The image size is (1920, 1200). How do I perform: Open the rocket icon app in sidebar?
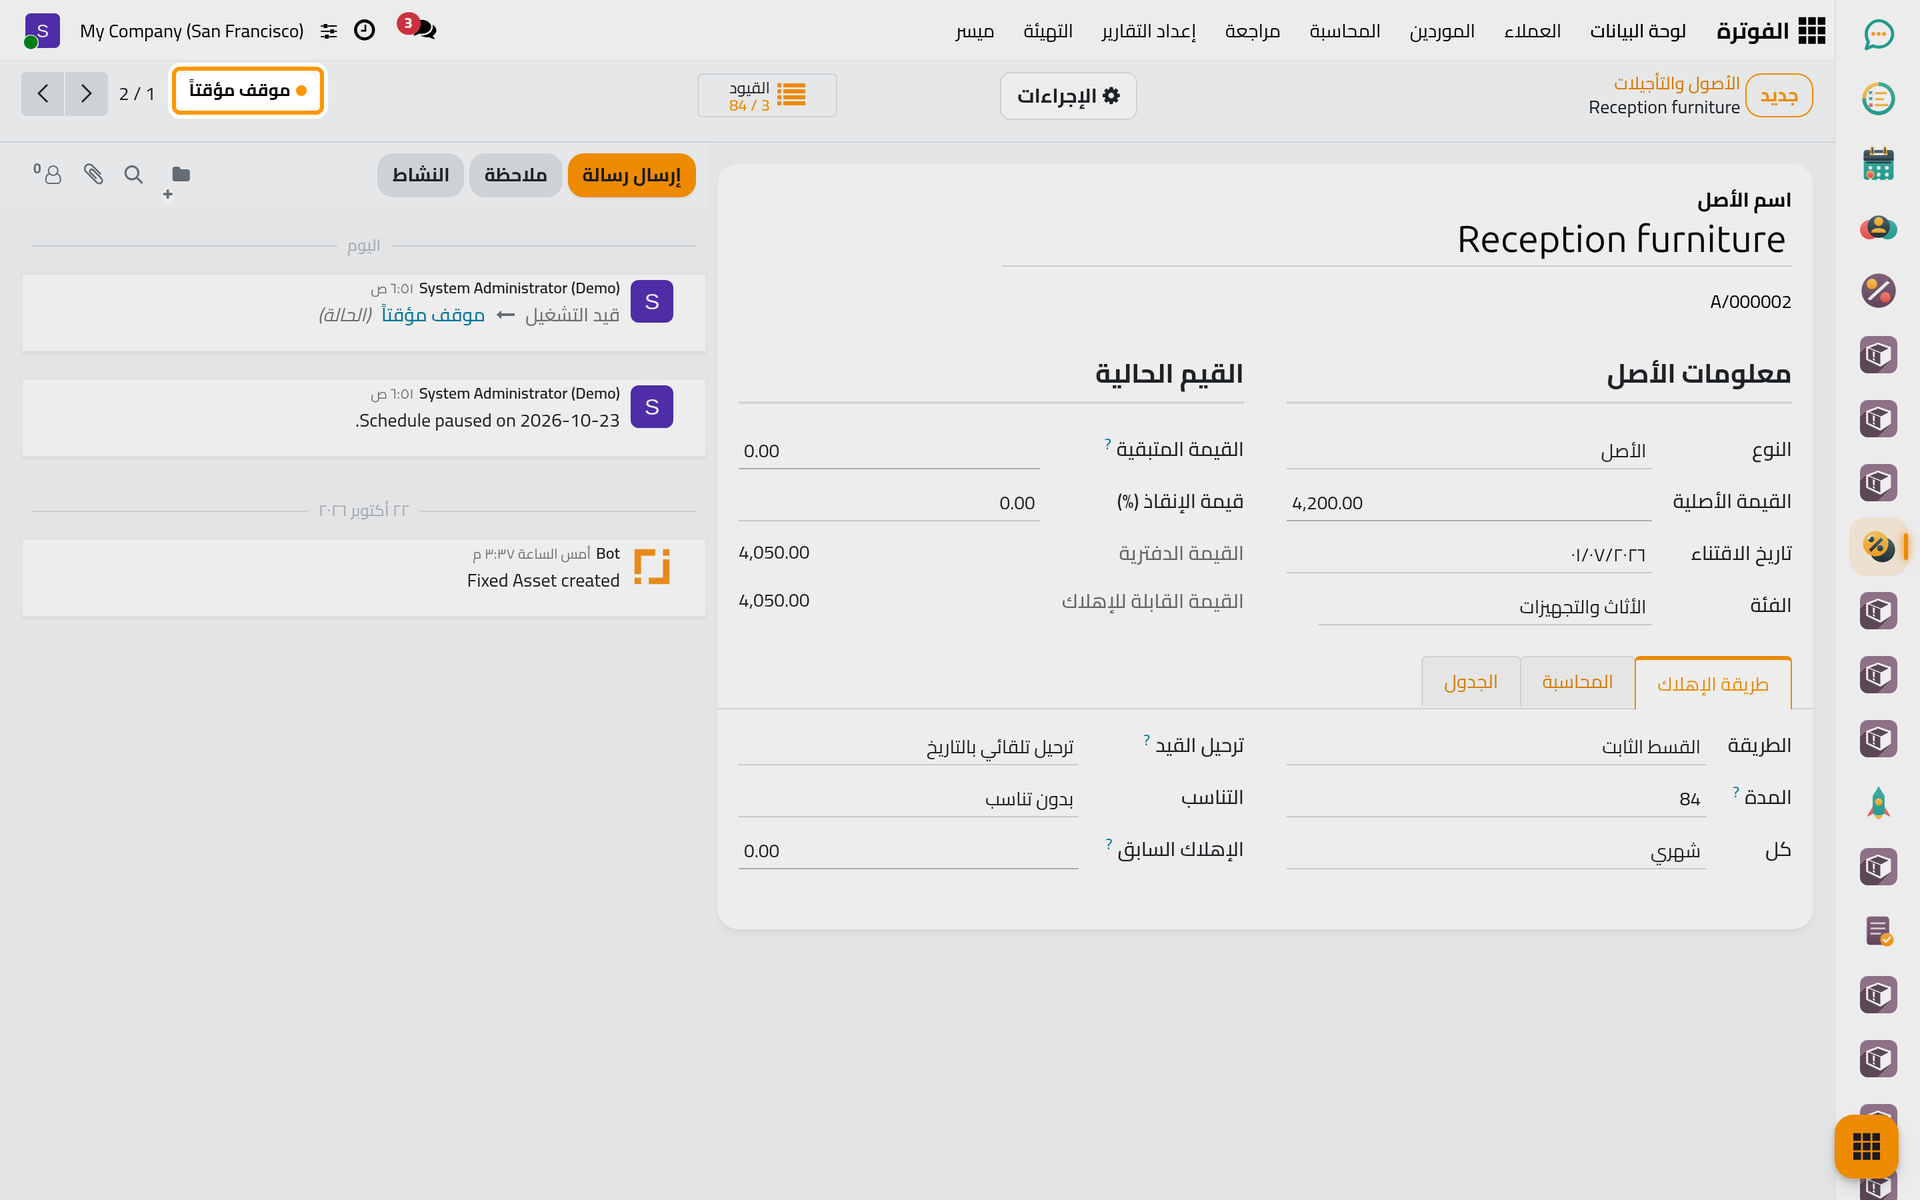pos(1878,803)
